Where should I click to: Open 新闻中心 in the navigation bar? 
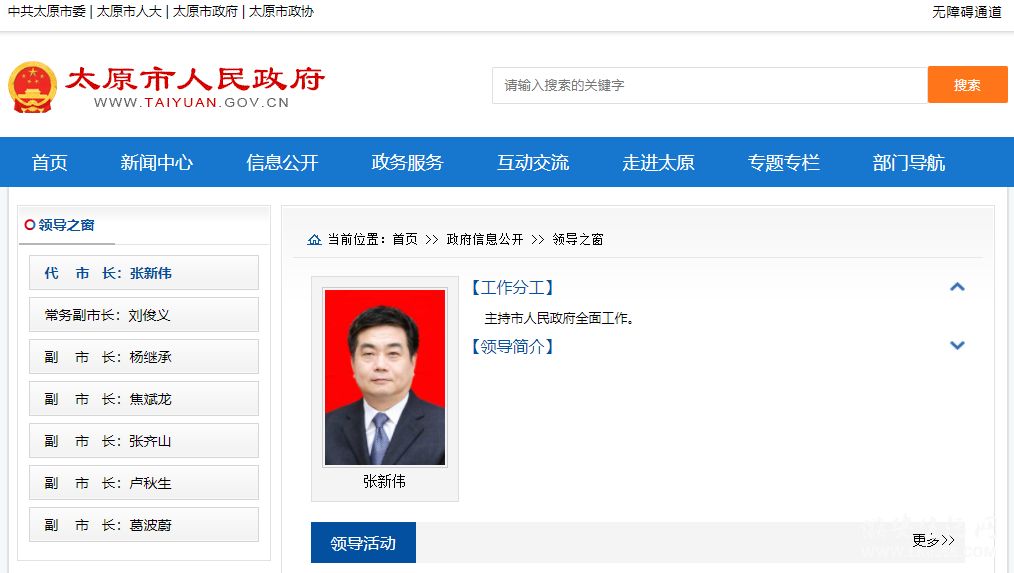click(x=157, y=163)
